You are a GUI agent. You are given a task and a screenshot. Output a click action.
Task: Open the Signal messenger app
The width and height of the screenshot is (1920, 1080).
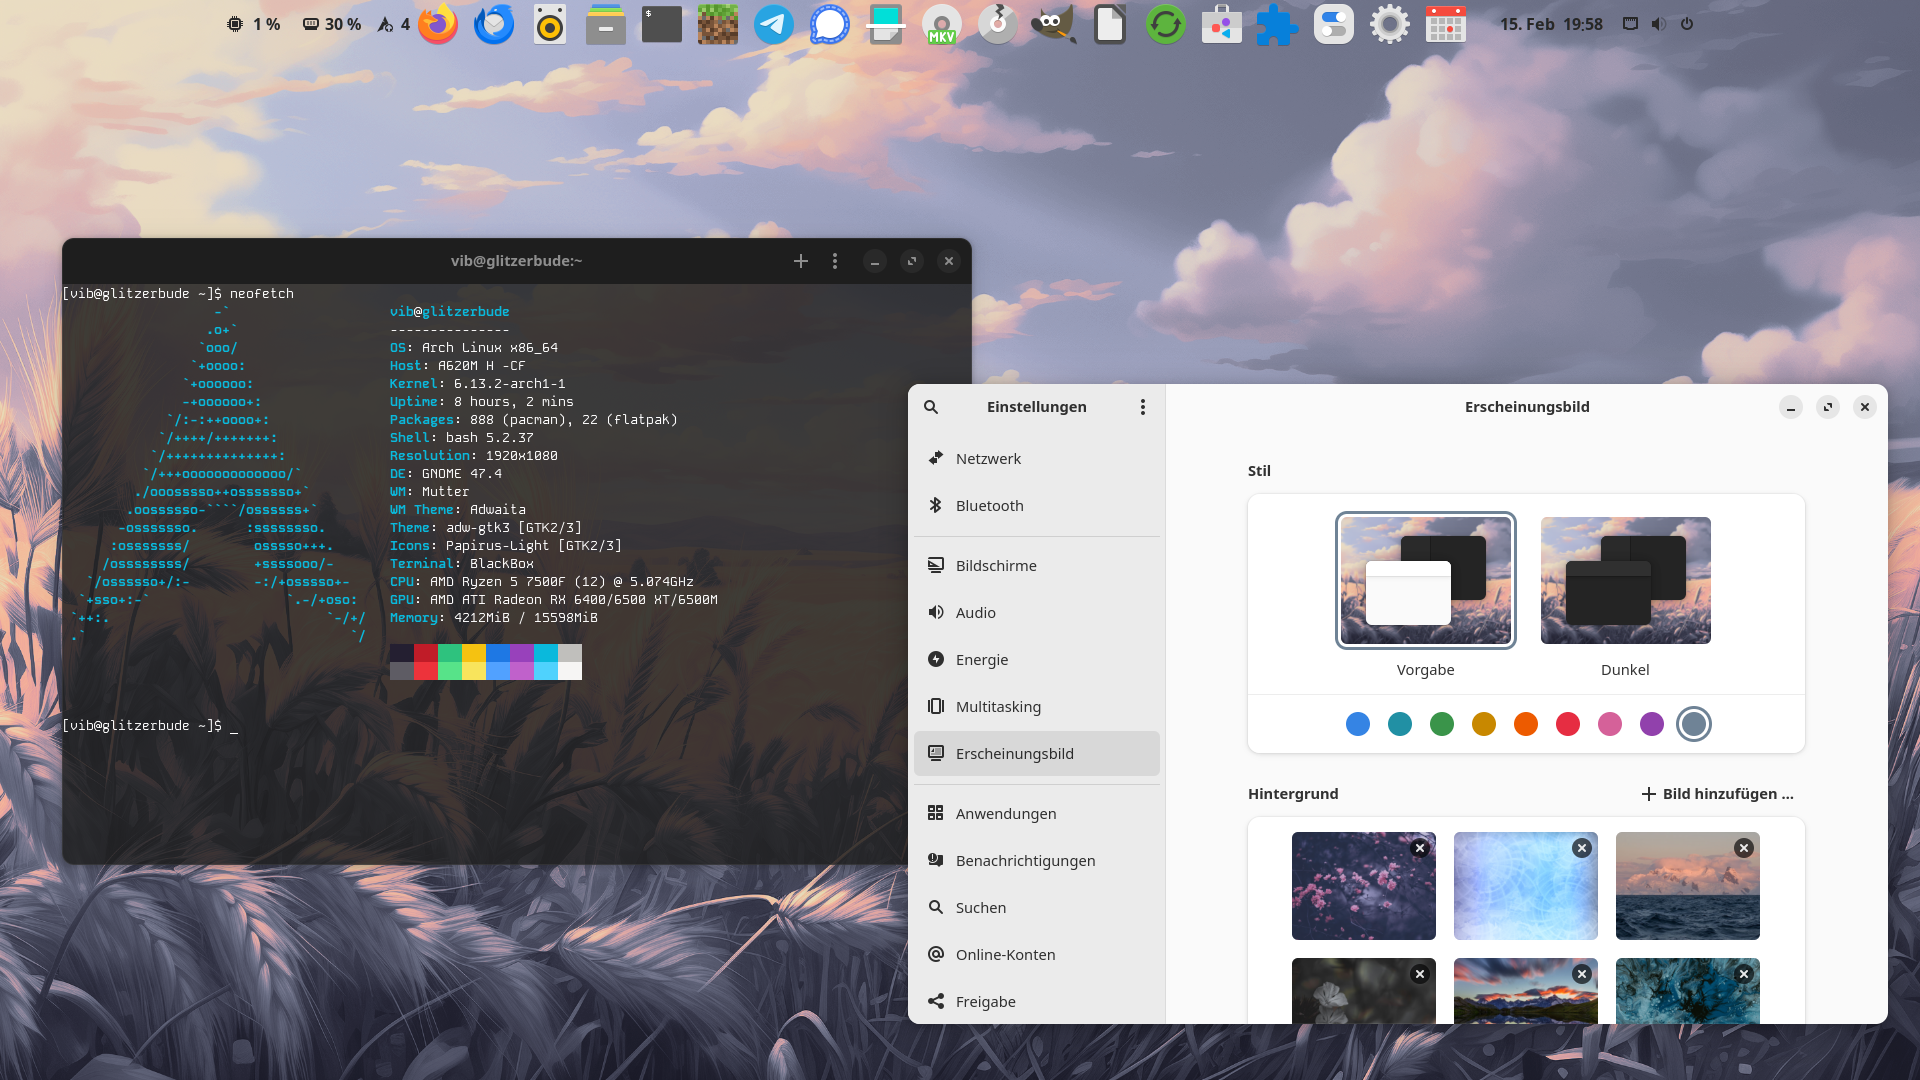[x=829, y=24]
